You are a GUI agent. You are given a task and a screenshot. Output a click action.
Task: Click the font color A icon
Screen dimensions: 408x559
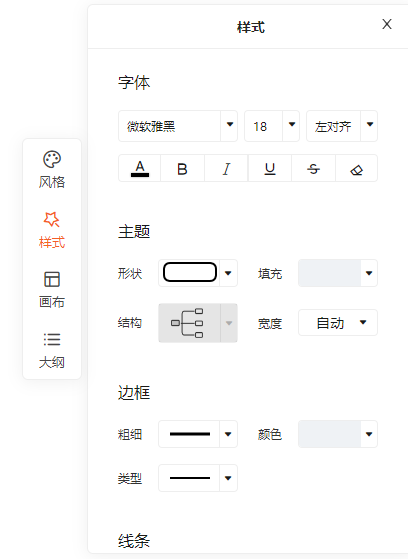(140, 168)
